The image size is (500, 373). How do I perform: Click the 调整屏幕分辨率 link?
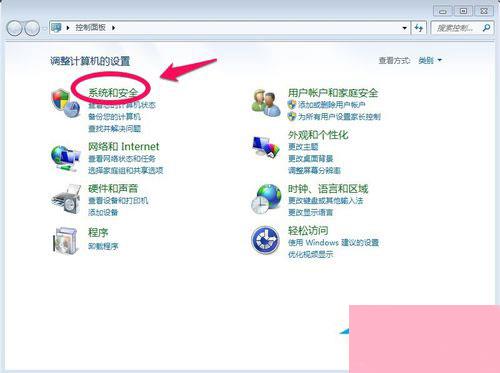click(314, 171)
